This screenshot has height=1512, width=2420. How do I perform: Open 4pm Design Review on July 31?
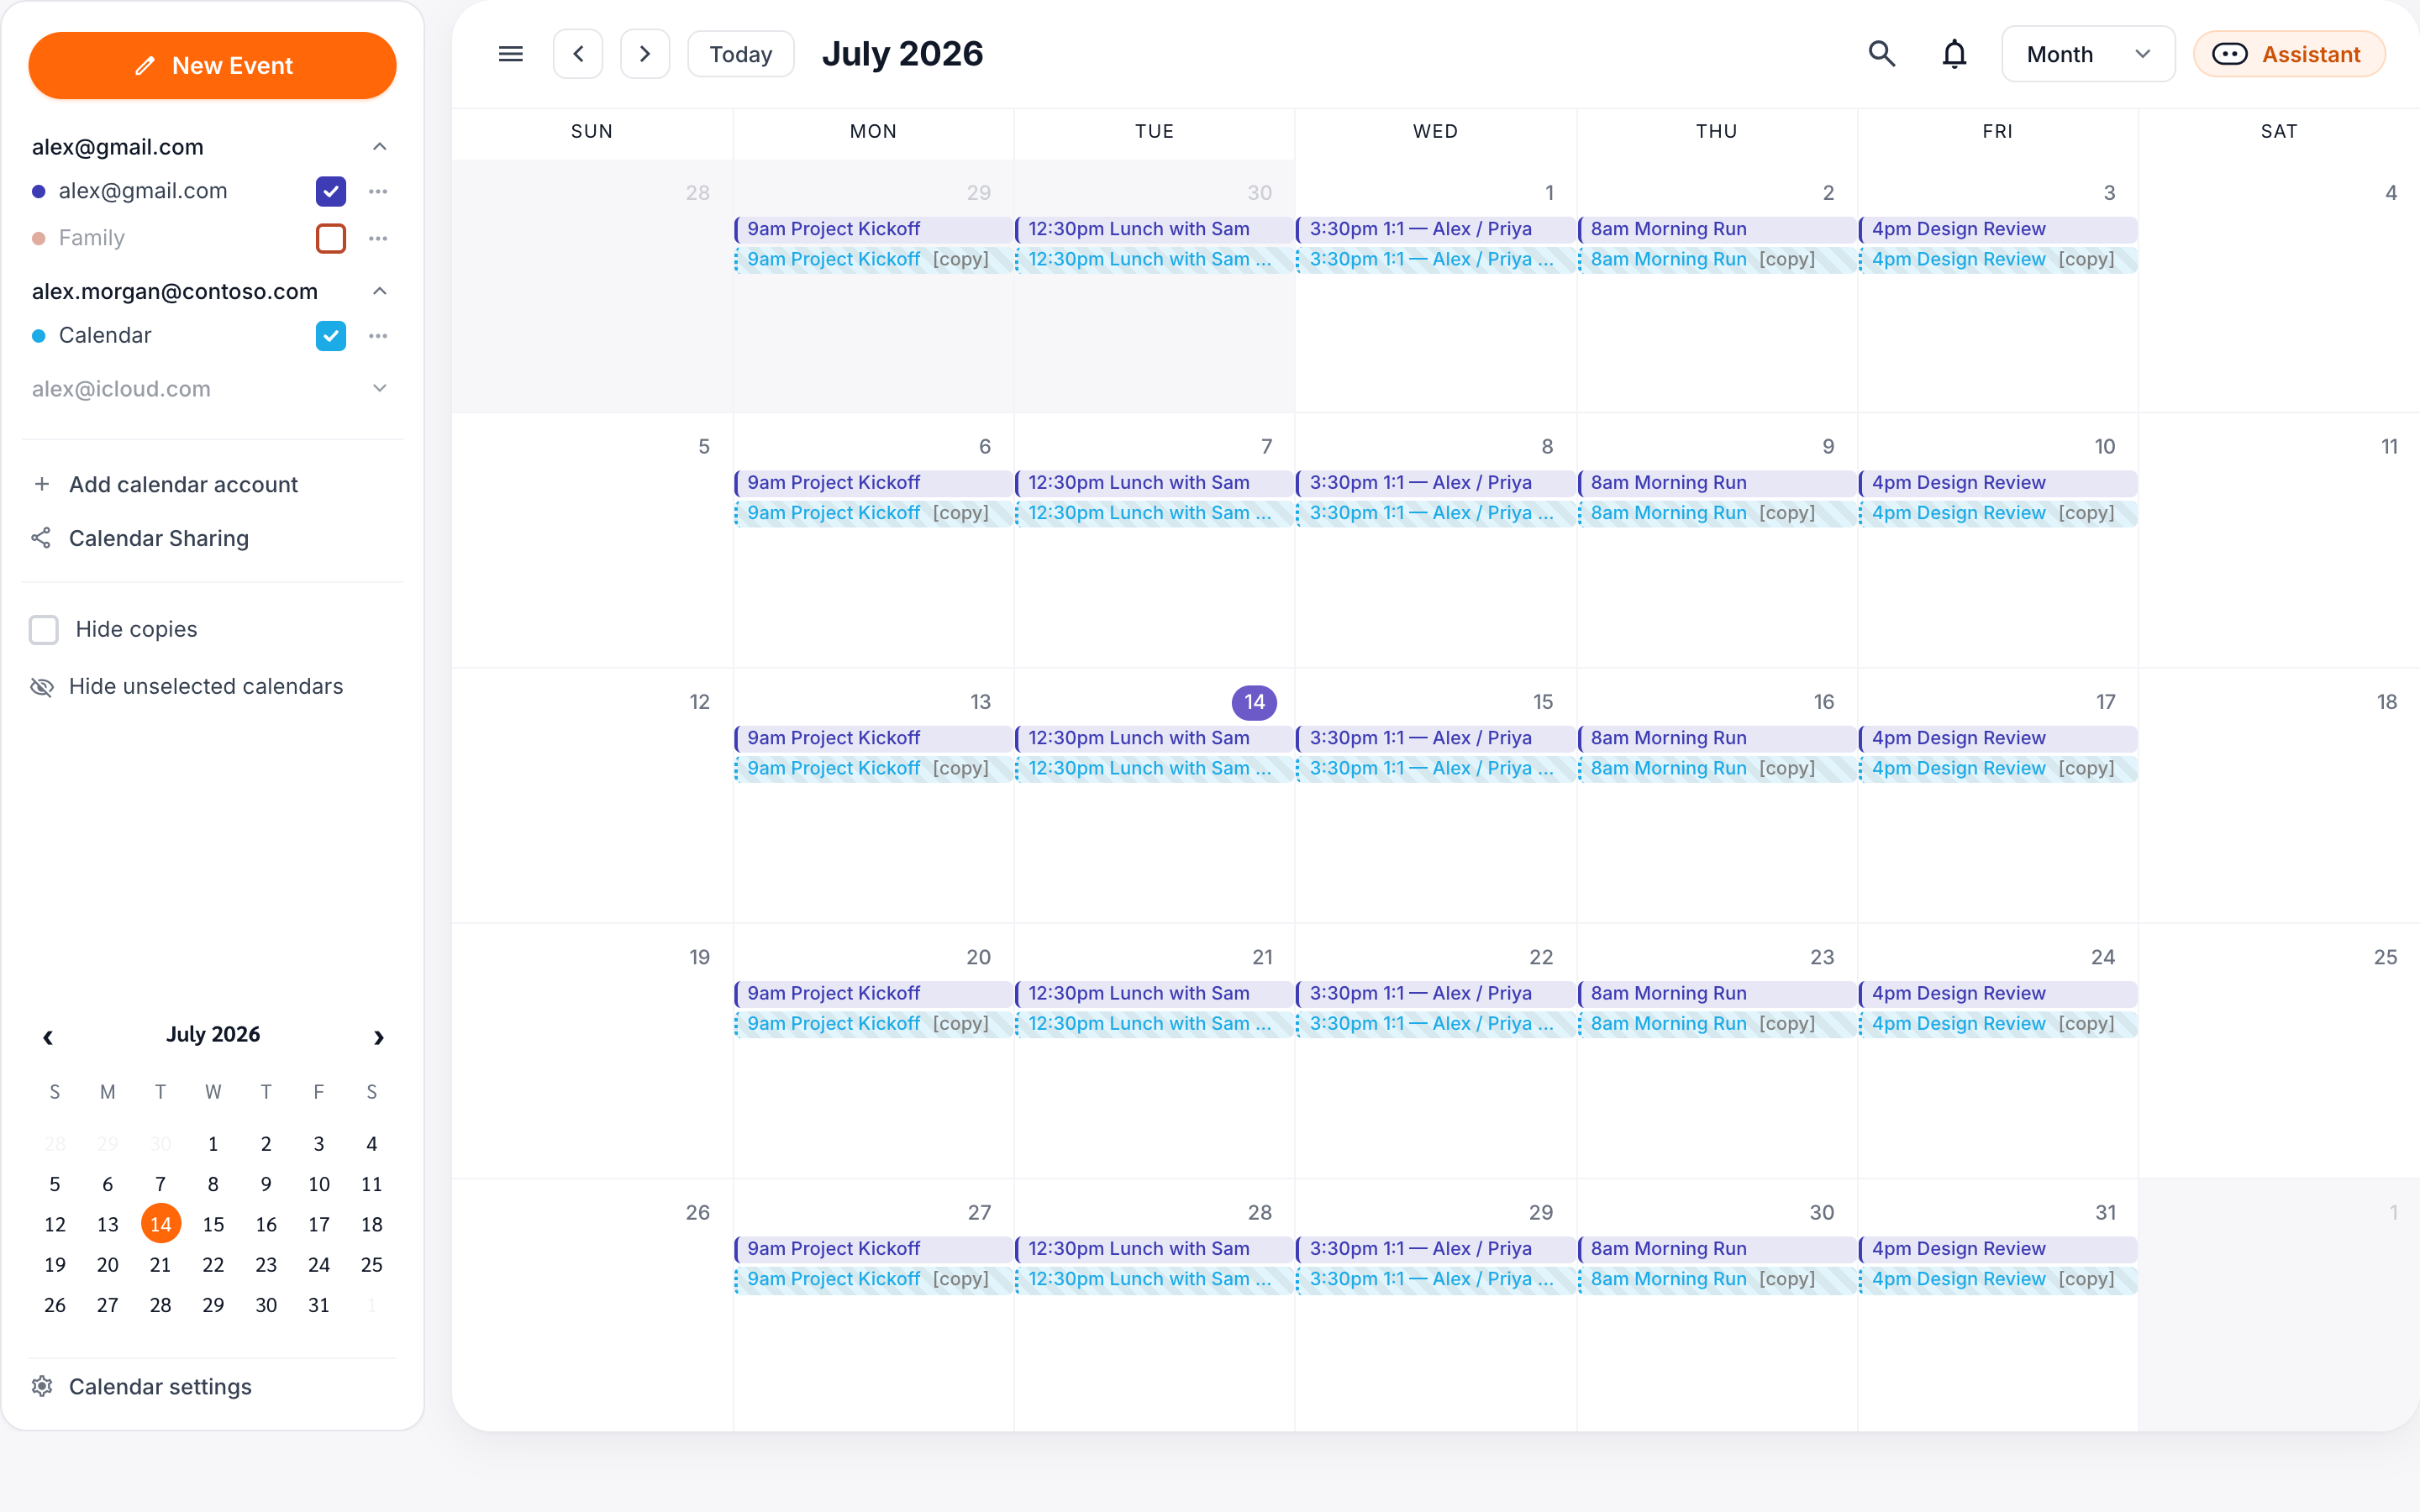click(1997, 1249)
